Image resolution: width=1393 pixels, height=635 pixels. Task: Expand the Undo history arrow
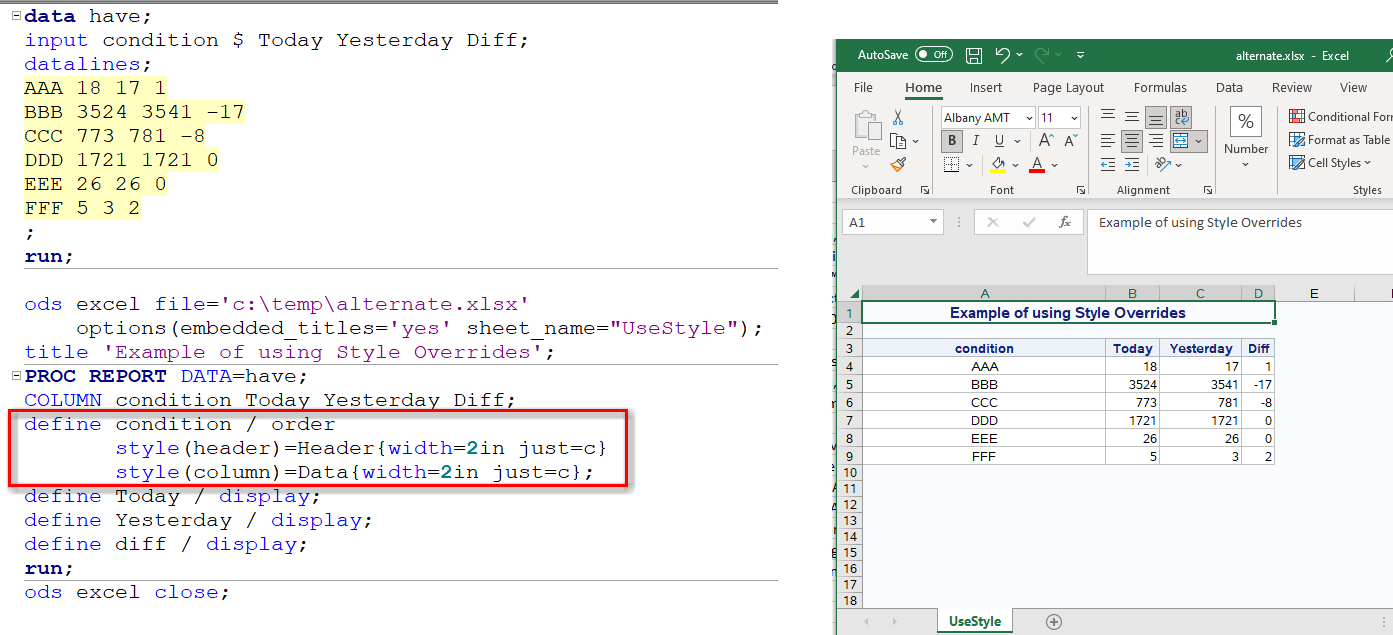tap(1019, 55)
